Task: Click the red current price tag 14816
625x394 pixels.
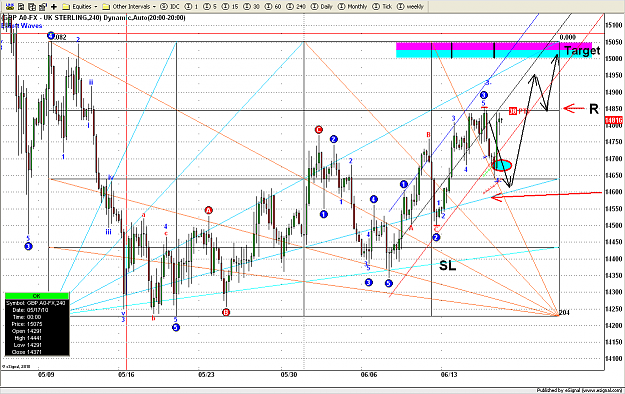Action: coord(614,120)
